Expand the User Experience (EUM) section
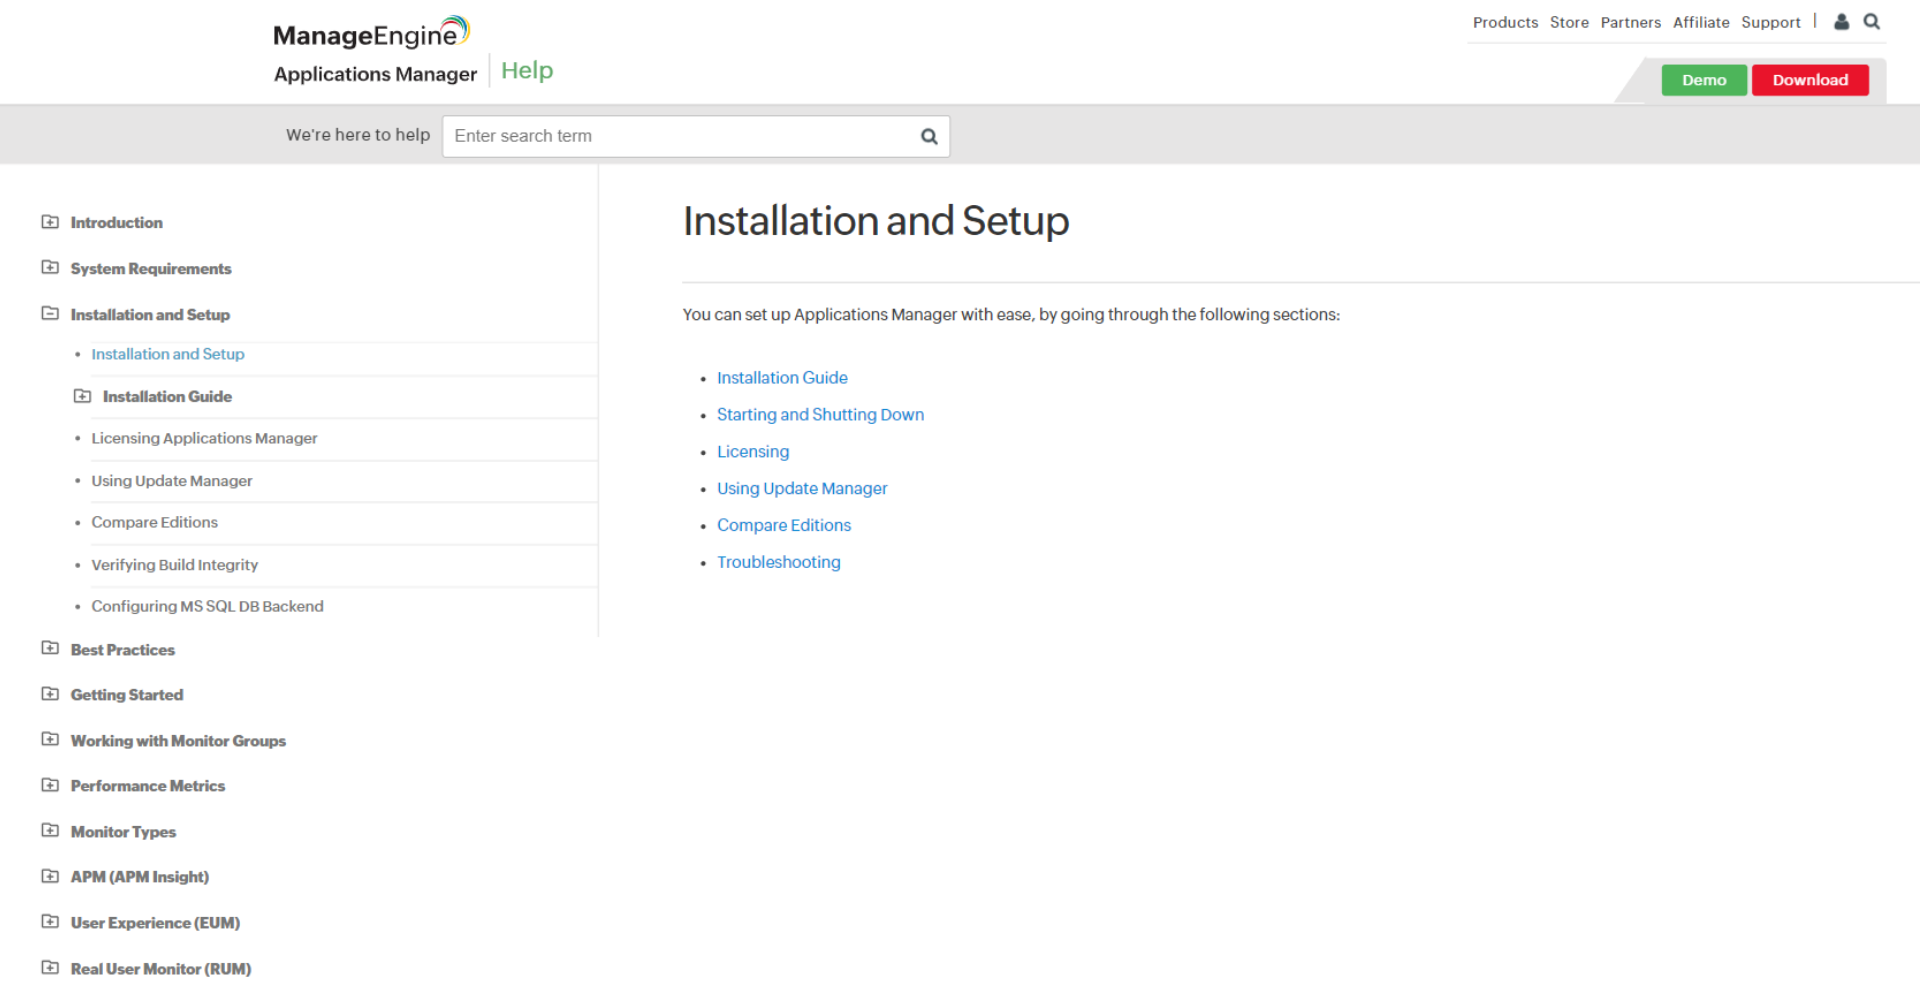This screenshot has height=990, width=1920. click(50, 922)
